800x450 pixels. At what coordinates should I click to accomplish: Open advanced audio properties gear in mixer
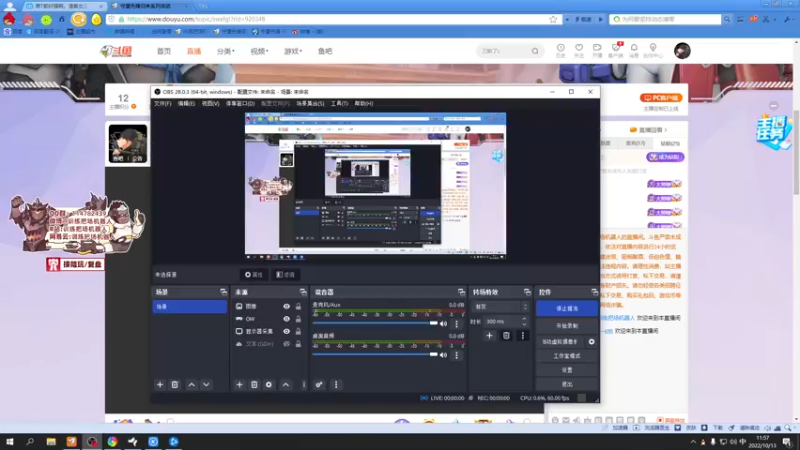coord(319,385)
